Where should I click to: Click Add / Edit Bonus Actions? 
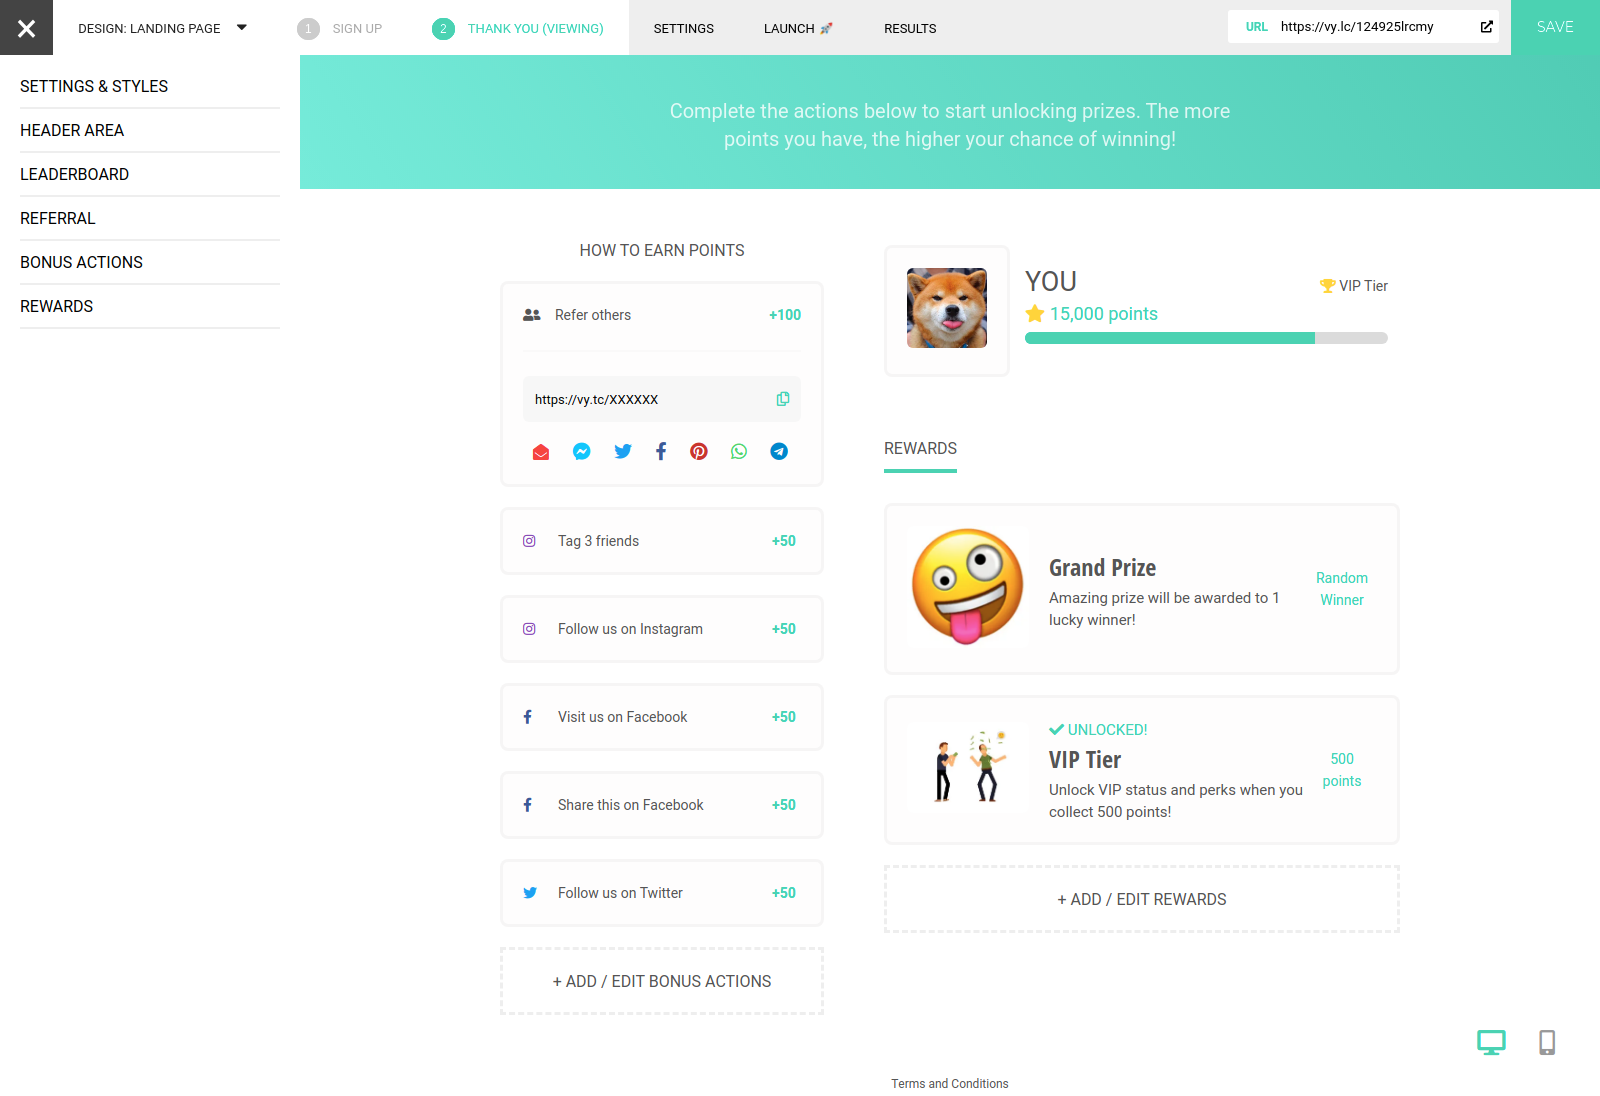tap(662, 982)
